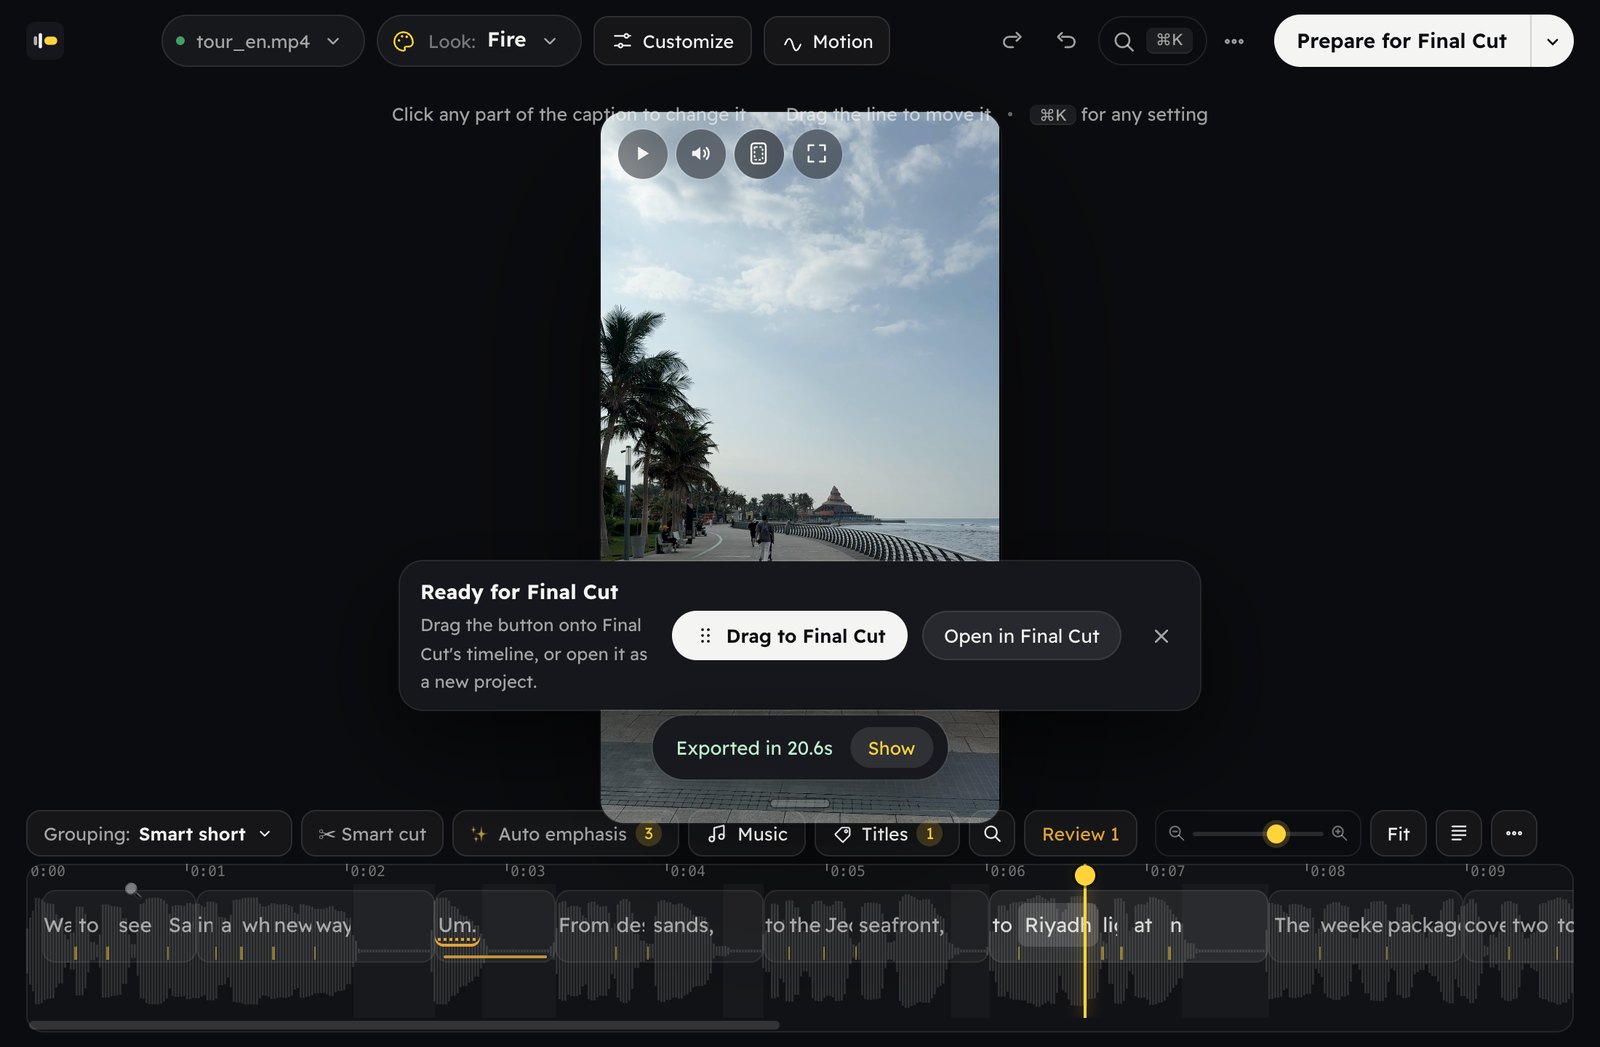The image size is (1600, 1047).
Task: Open the Customize panel
Action: point(672,41)
